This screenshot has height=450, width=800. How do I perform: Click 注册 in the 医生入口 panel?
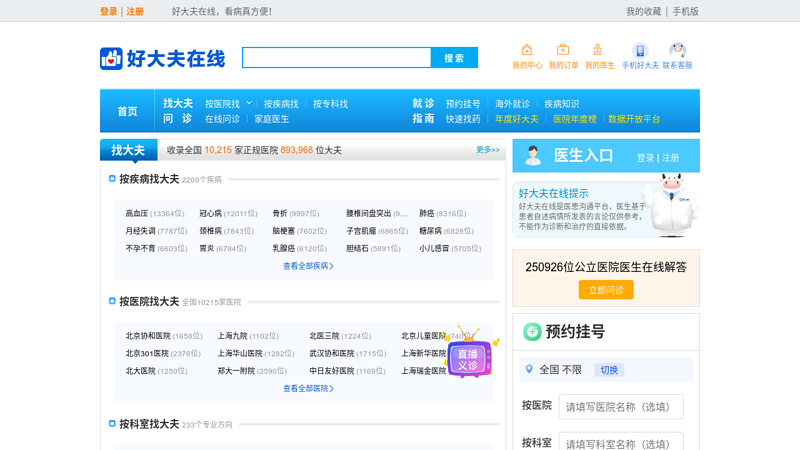670,158
